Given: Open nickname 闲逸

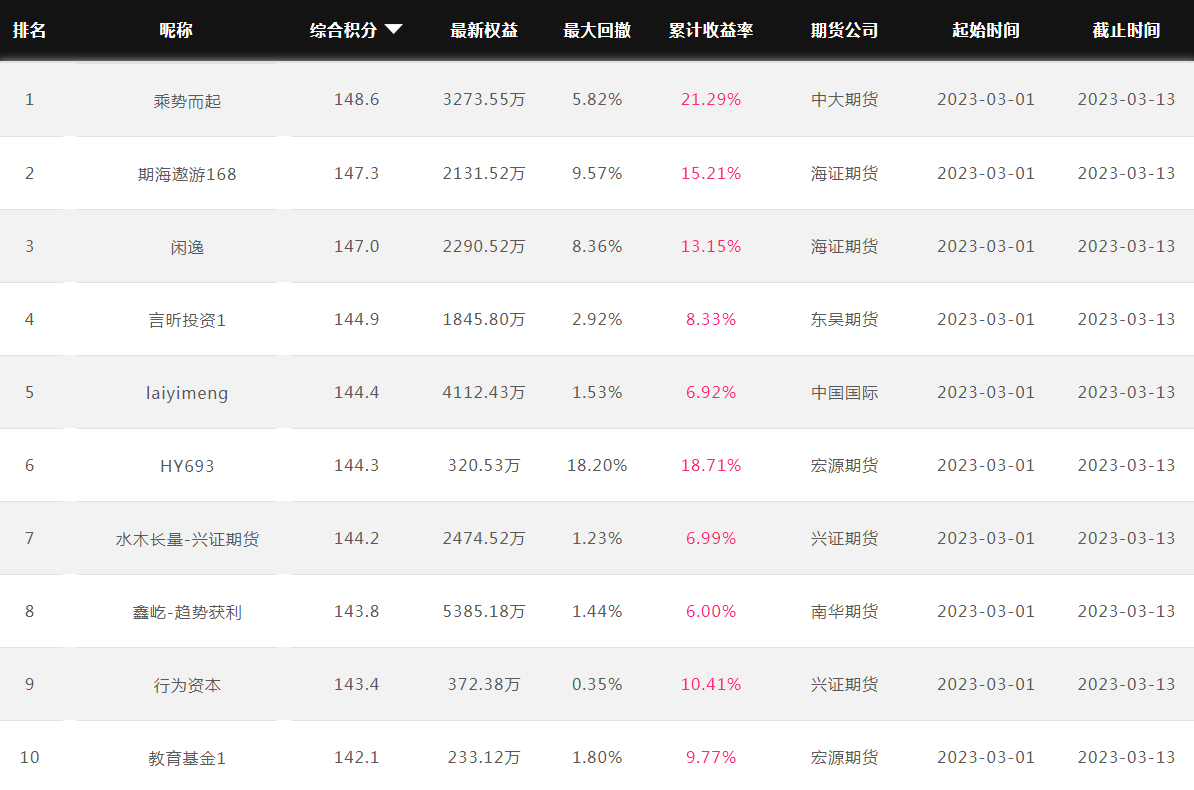Looking at the screenshot, I should [x=187, y=248].
